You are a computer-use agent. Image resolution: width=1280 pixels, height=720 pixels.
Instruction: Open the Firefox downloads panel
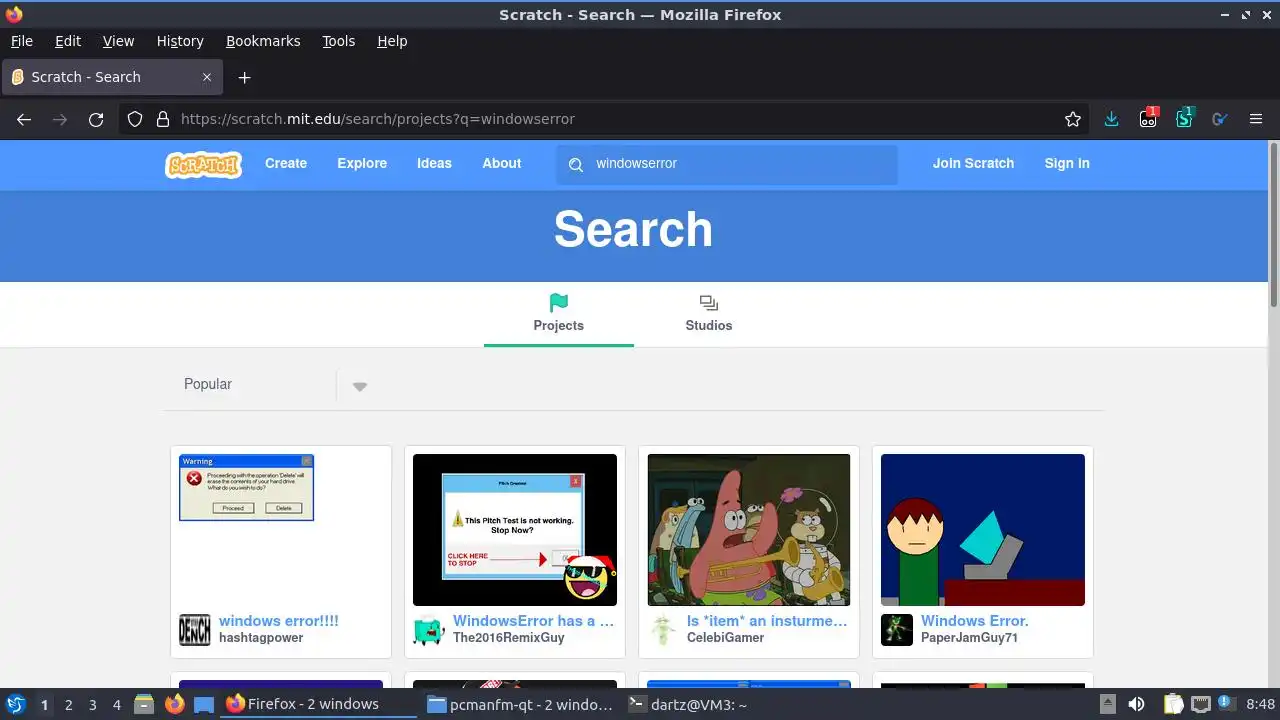(1111, 119)
